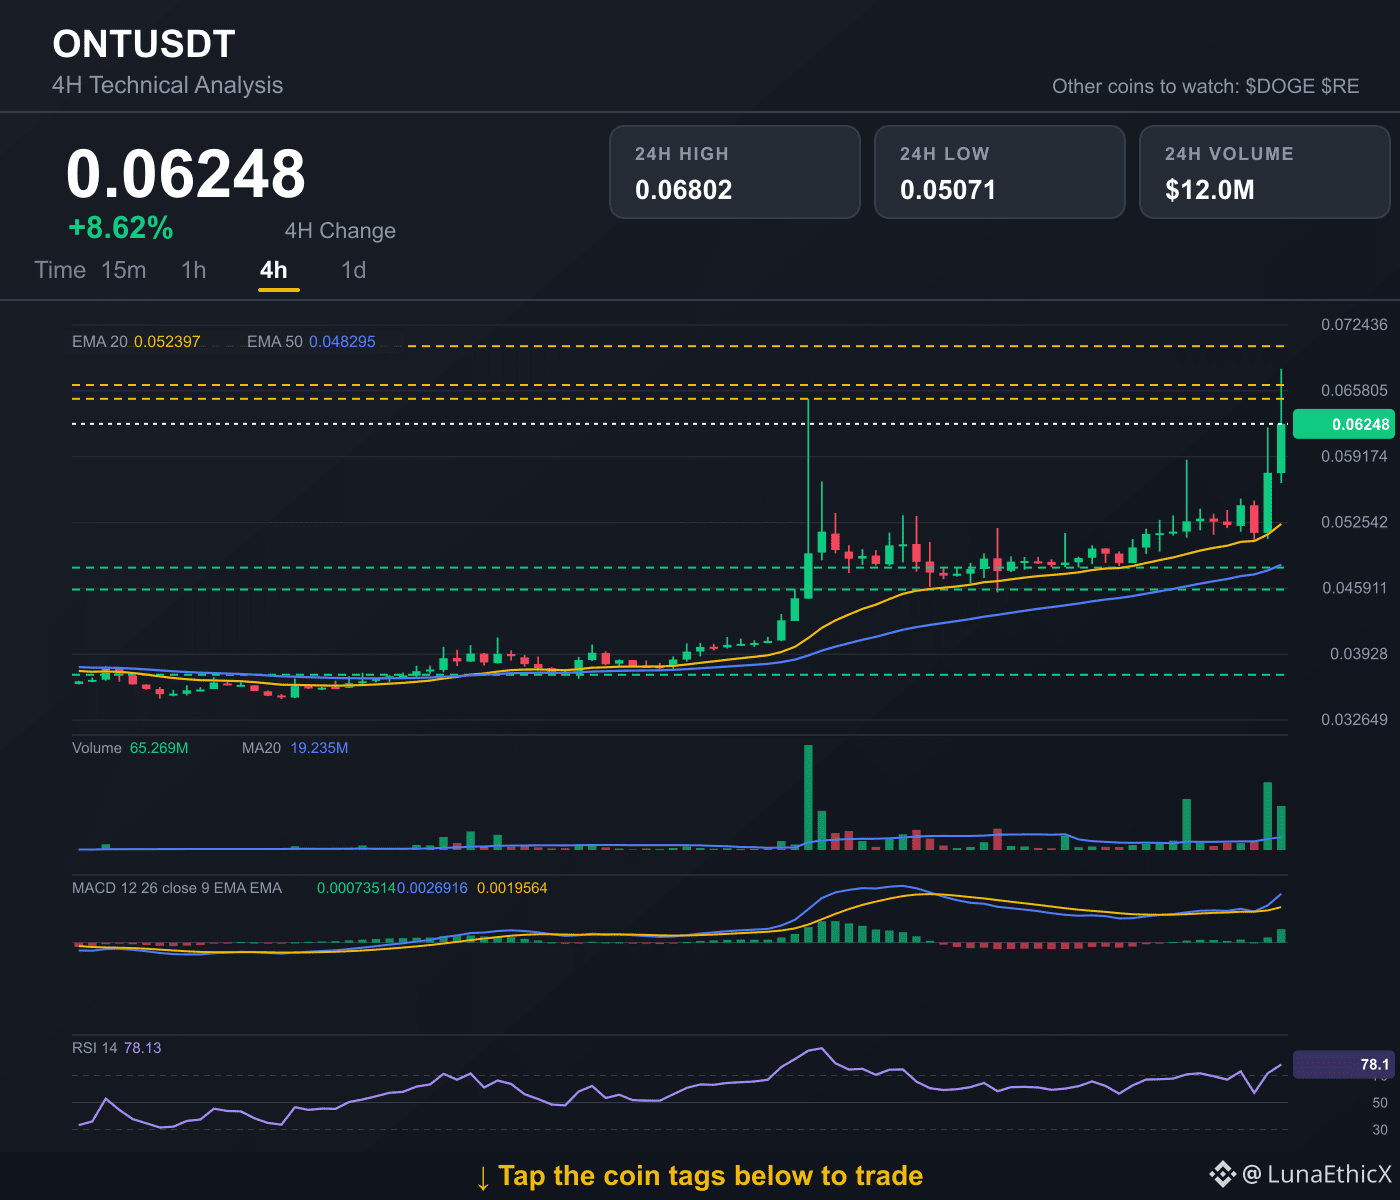The height and width of the screenshot is (1200, 1400).
Task: Switch to the 1h timeframe tab
Action: pos(194,270)
